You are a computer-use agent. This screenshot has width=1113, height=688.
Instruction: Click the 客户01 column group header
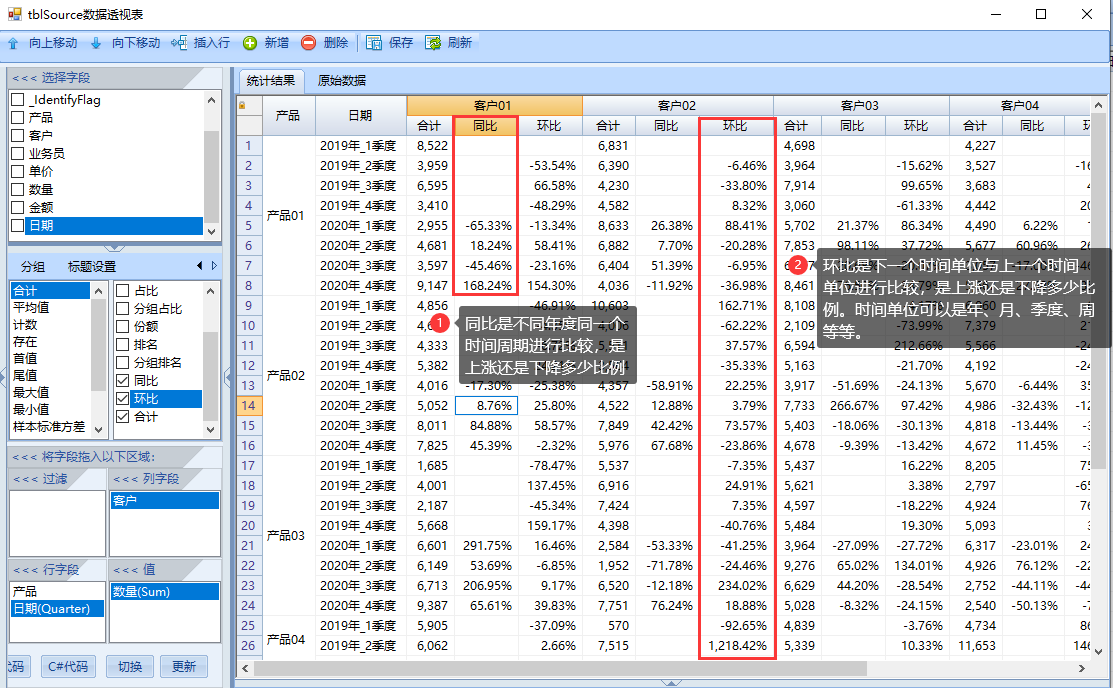494,106
